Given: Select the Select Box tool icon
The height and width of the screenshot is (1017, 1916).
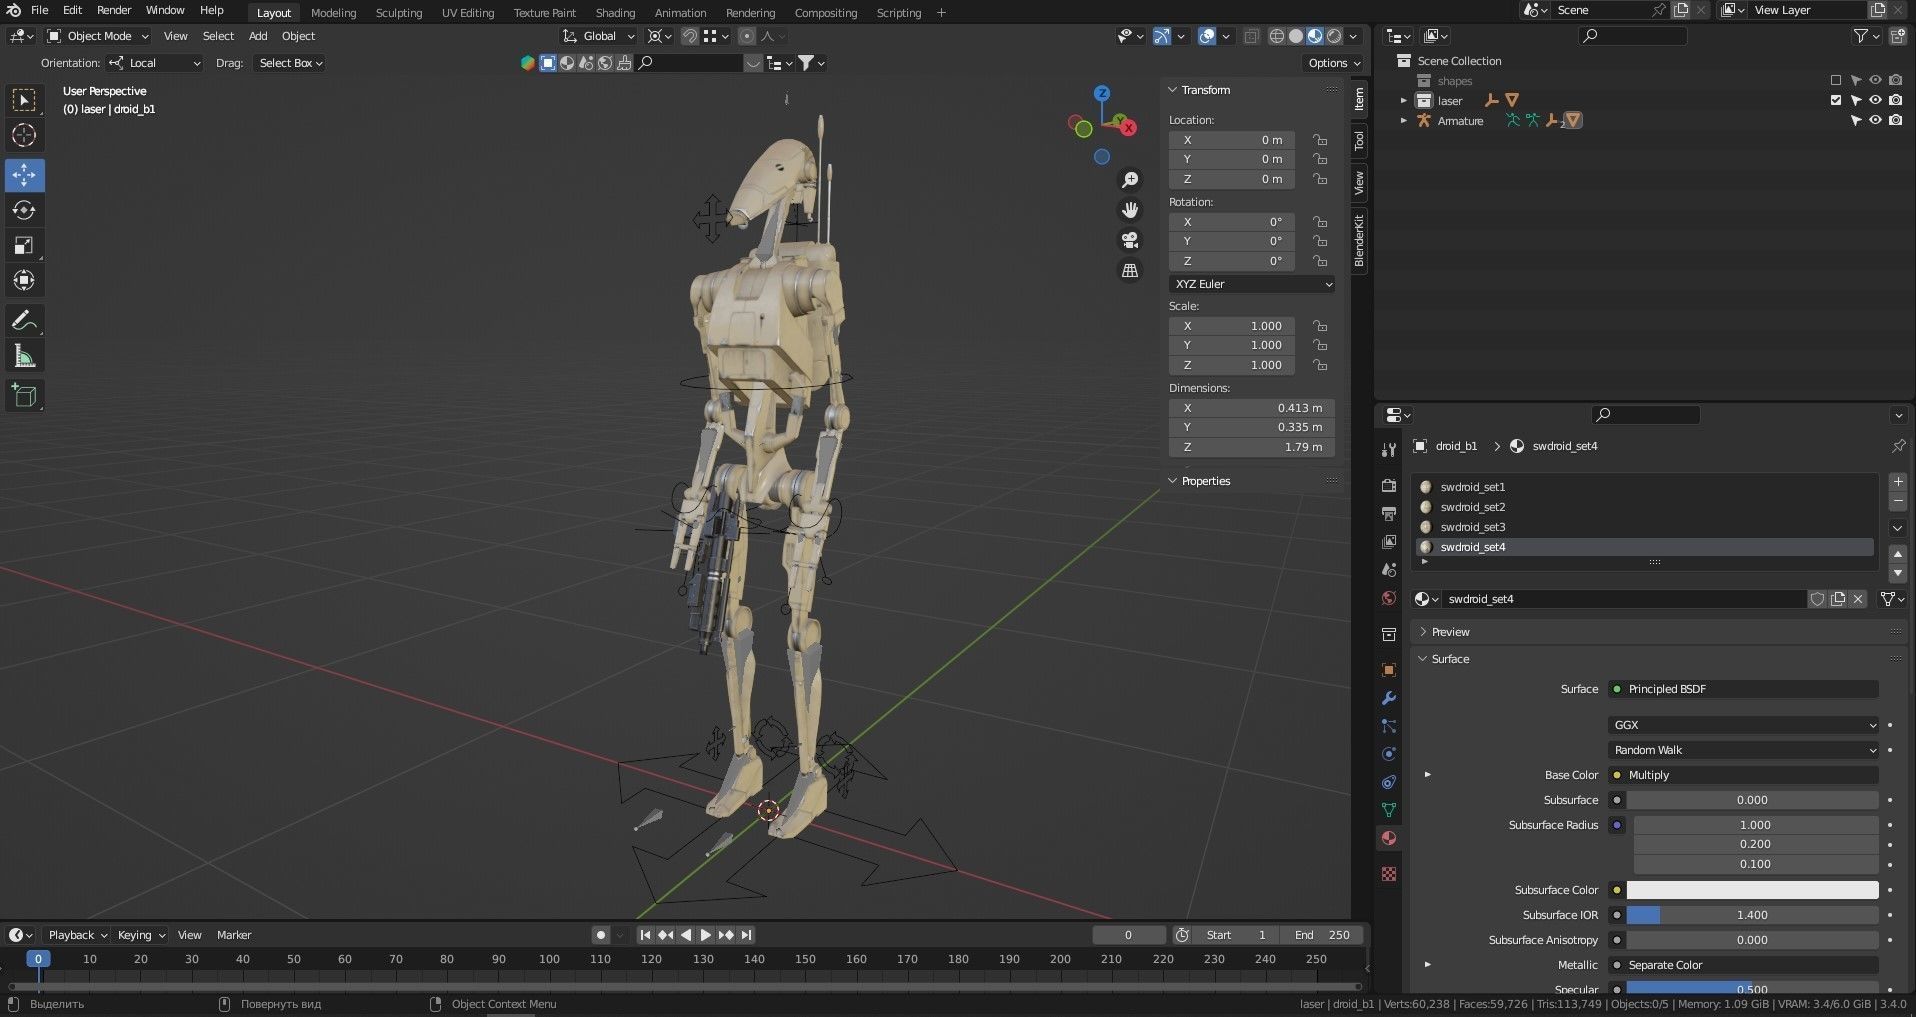Looking at the screenshot, I should point(24,100).
